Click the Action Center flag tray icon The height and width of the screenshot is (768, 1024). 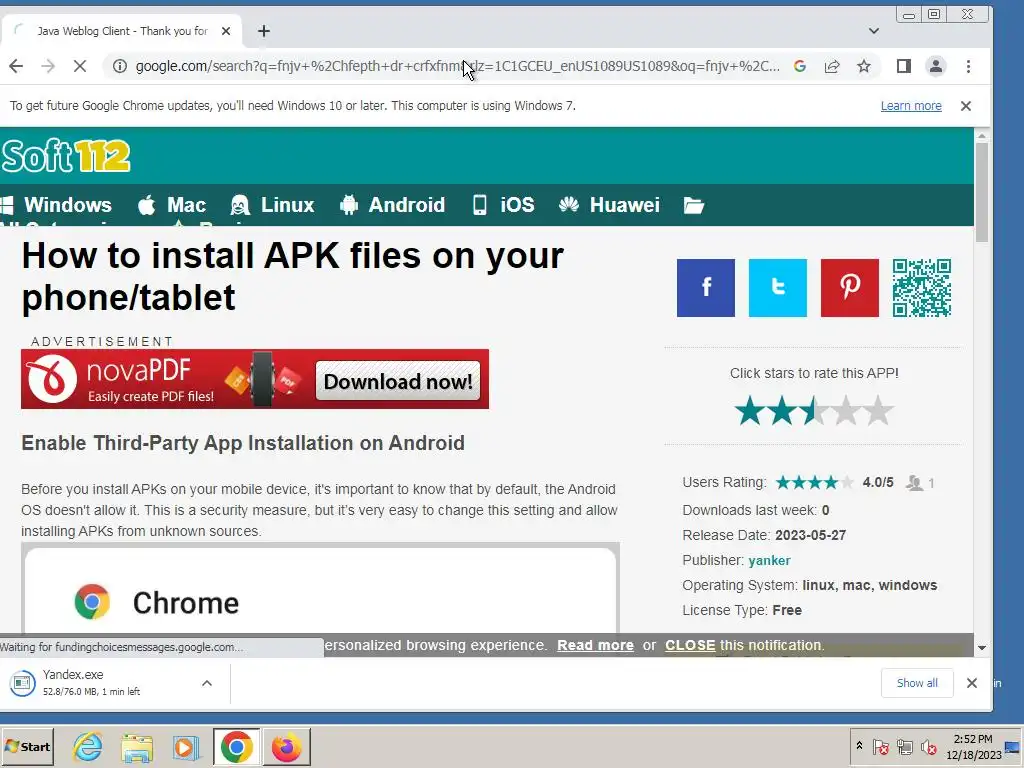pos(881,746)
